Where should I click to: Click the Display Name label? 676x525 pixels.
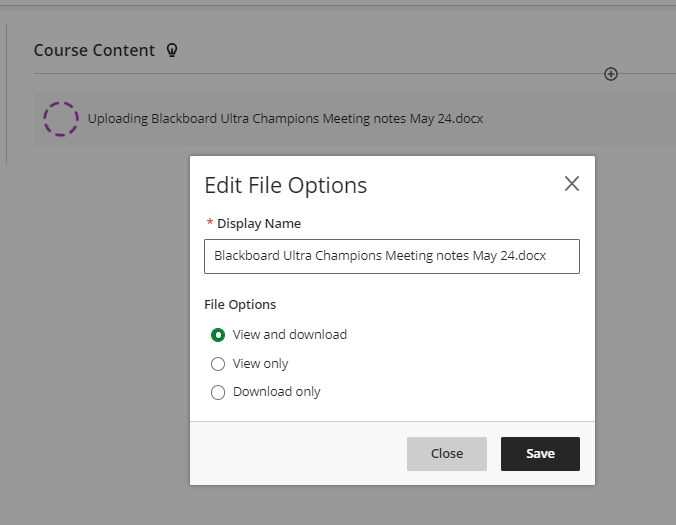(x=259, y=223)
